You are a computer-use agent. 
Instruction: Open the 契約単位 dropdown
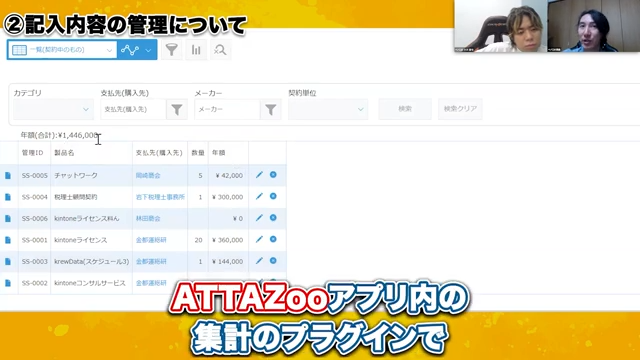point(328,109)
